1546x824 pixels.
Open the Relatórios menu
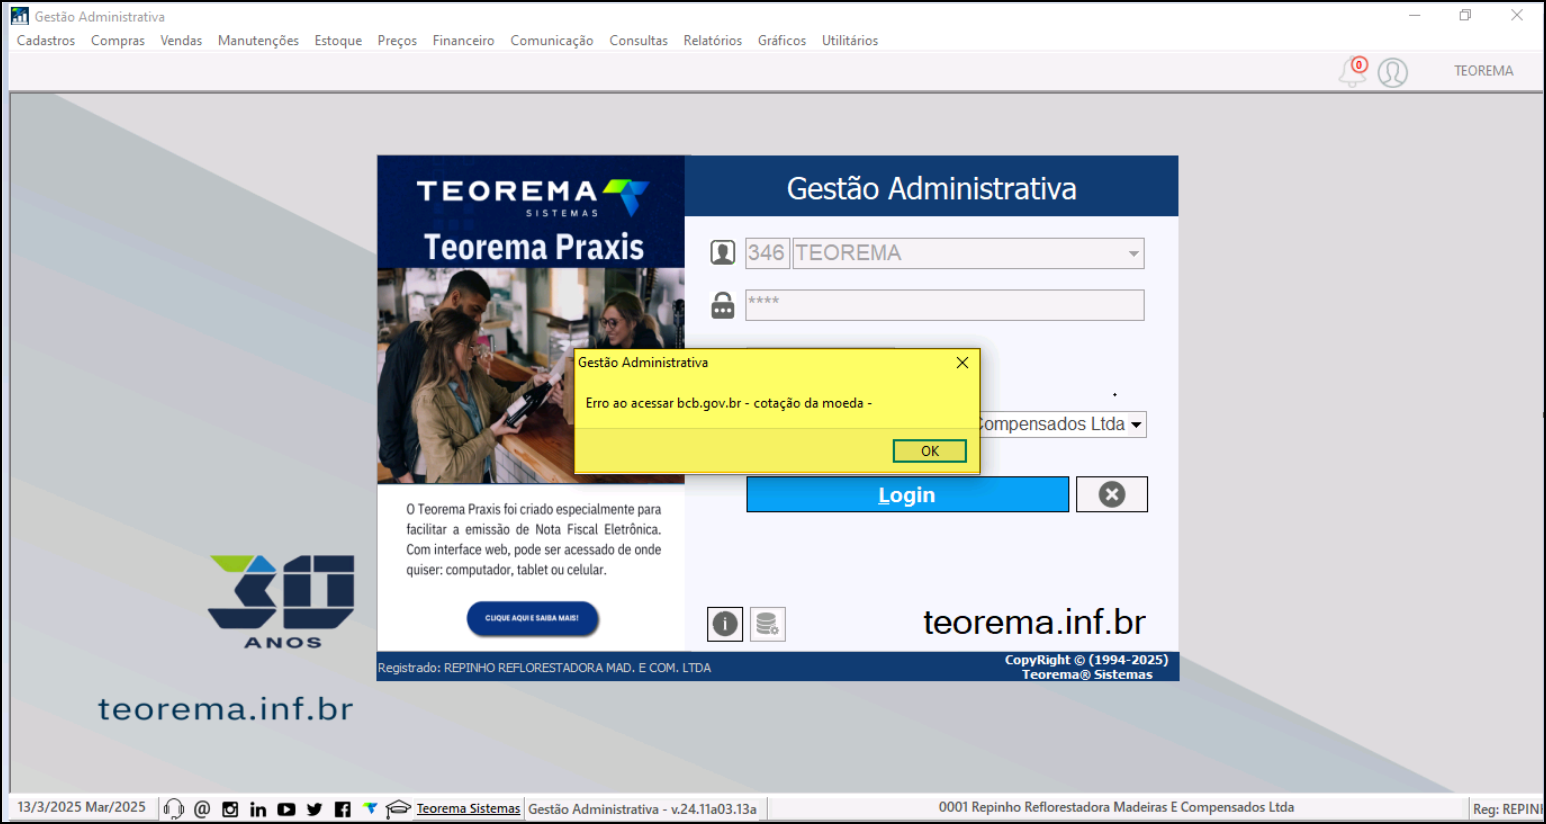click(x=713, y=41)
